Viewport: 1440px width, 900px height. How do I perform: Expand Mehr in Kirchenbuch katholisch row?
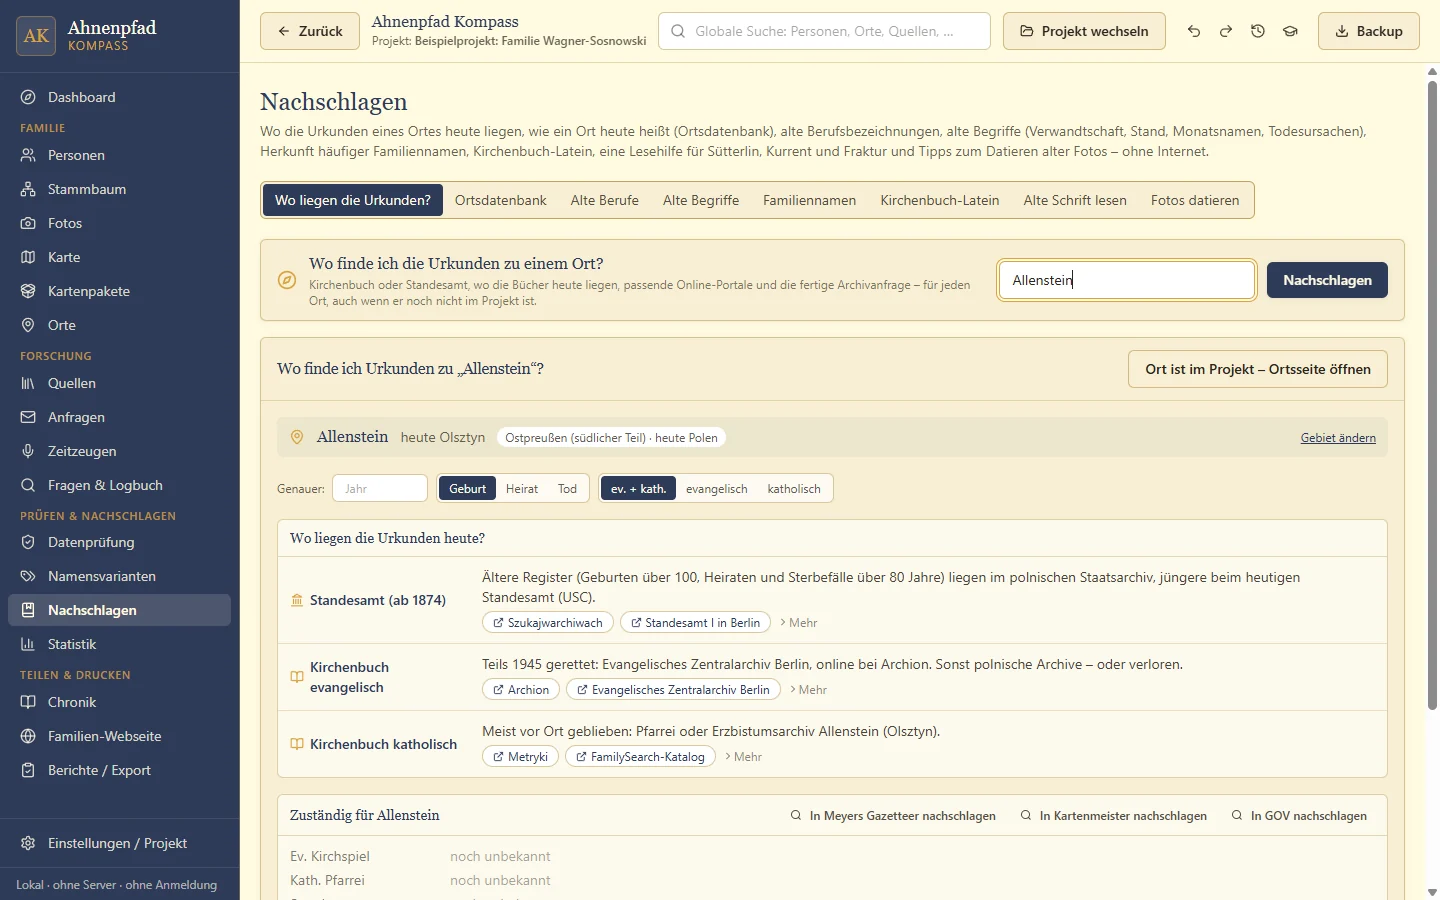coord(743,757)
